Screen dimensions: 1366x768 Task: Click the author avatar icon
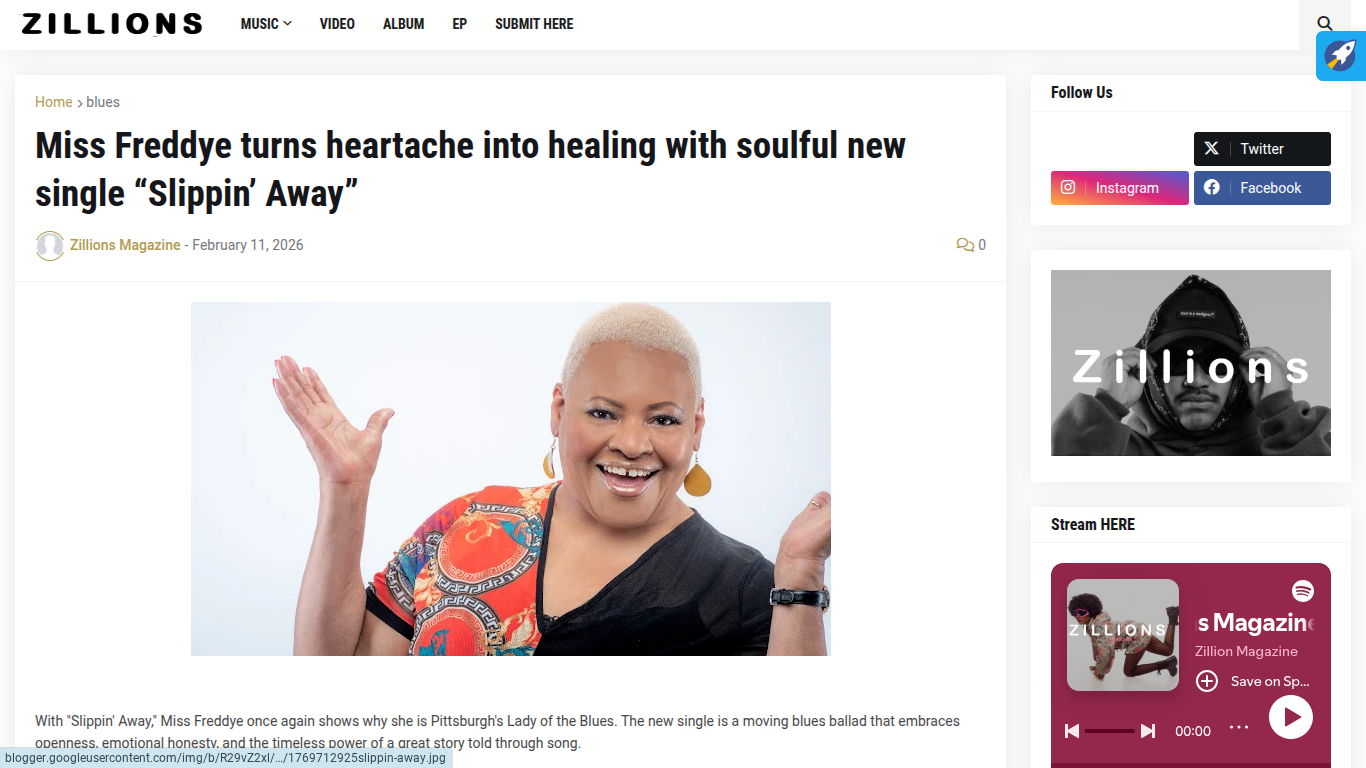point(50,246)
